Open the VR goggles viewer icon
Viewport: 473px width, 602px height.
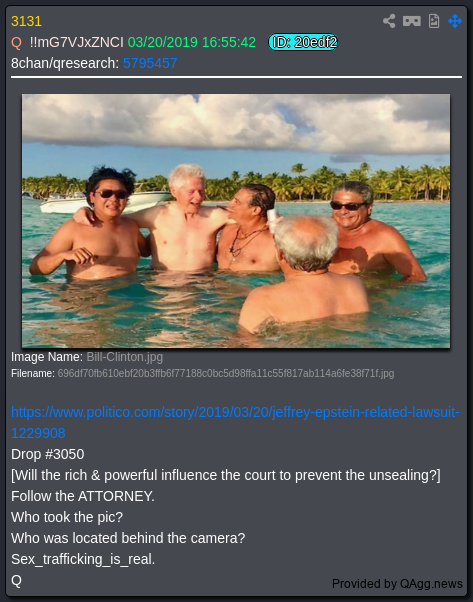coord(412,21)
